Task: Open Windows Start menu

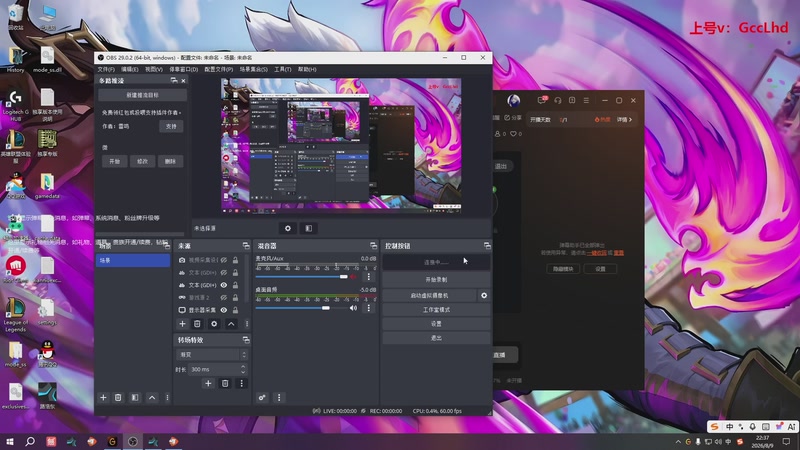Action: (x=10, y=441)
